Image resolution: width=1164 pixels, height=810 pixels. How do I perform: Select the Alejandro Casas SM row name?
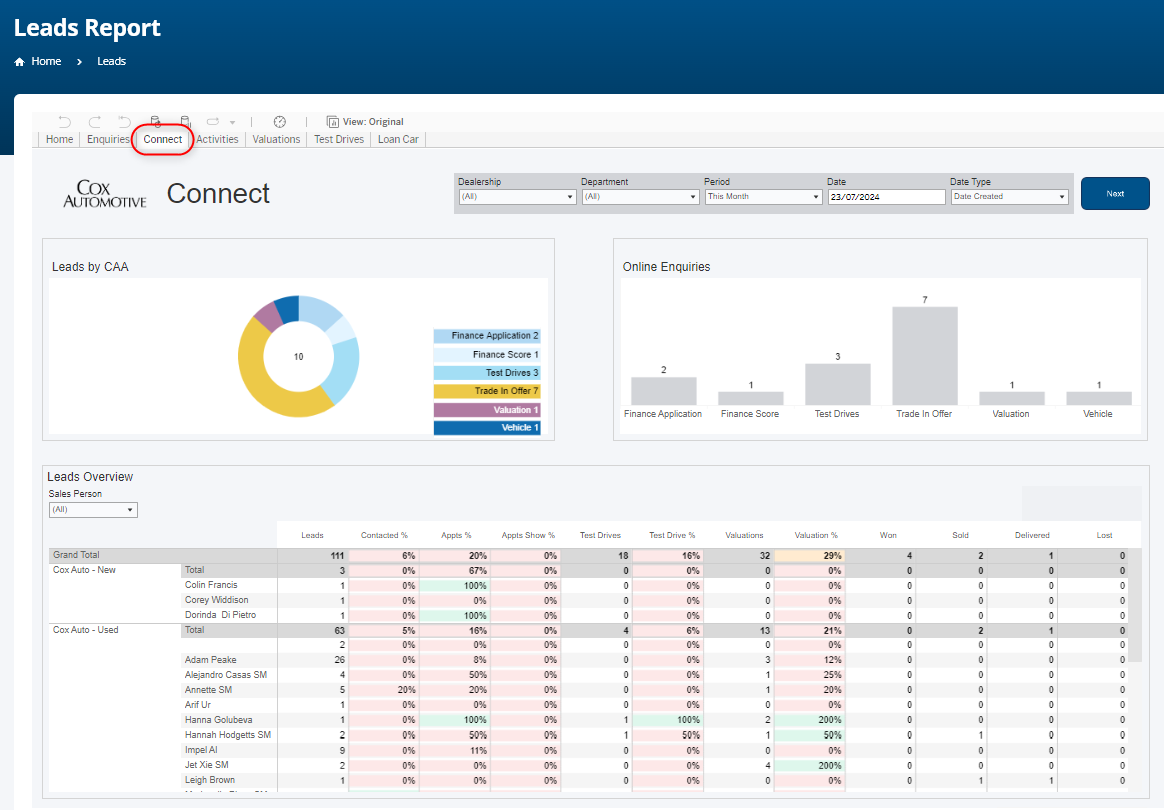point(226,675)
